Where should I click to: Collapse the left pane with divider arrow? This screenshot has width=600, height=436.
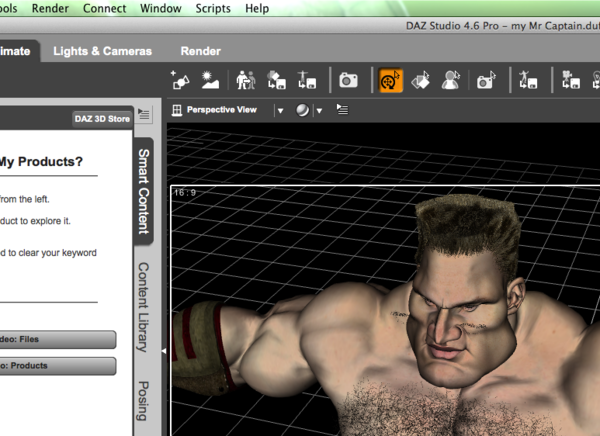pos(164,351)
